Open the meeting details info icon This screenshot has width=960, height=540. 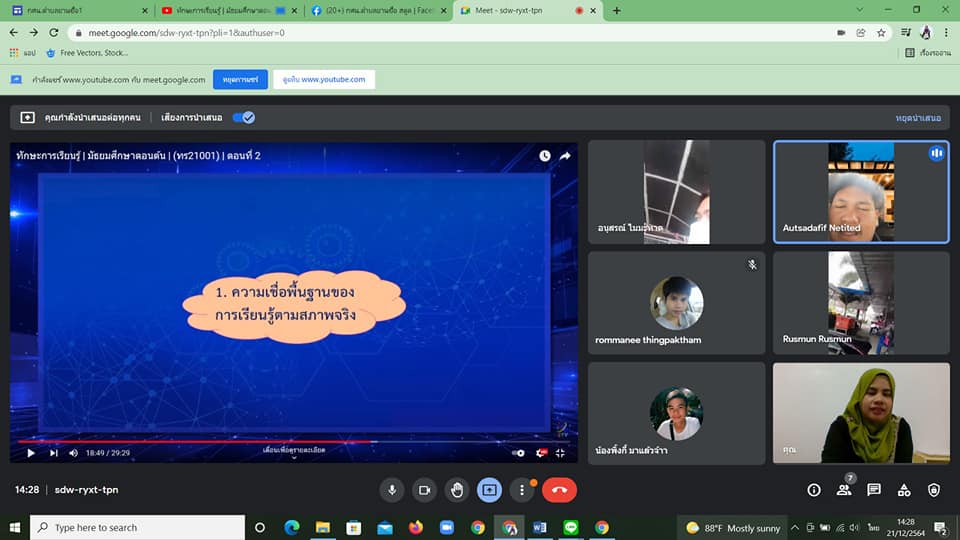[814, 490]
